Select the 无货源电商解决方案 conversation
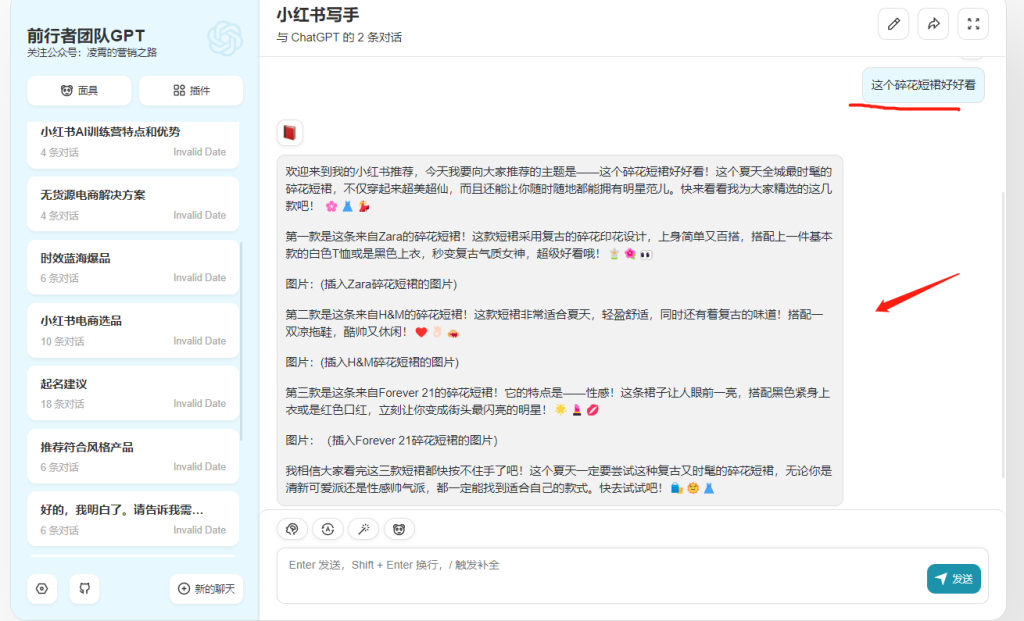 coord(133,203)
